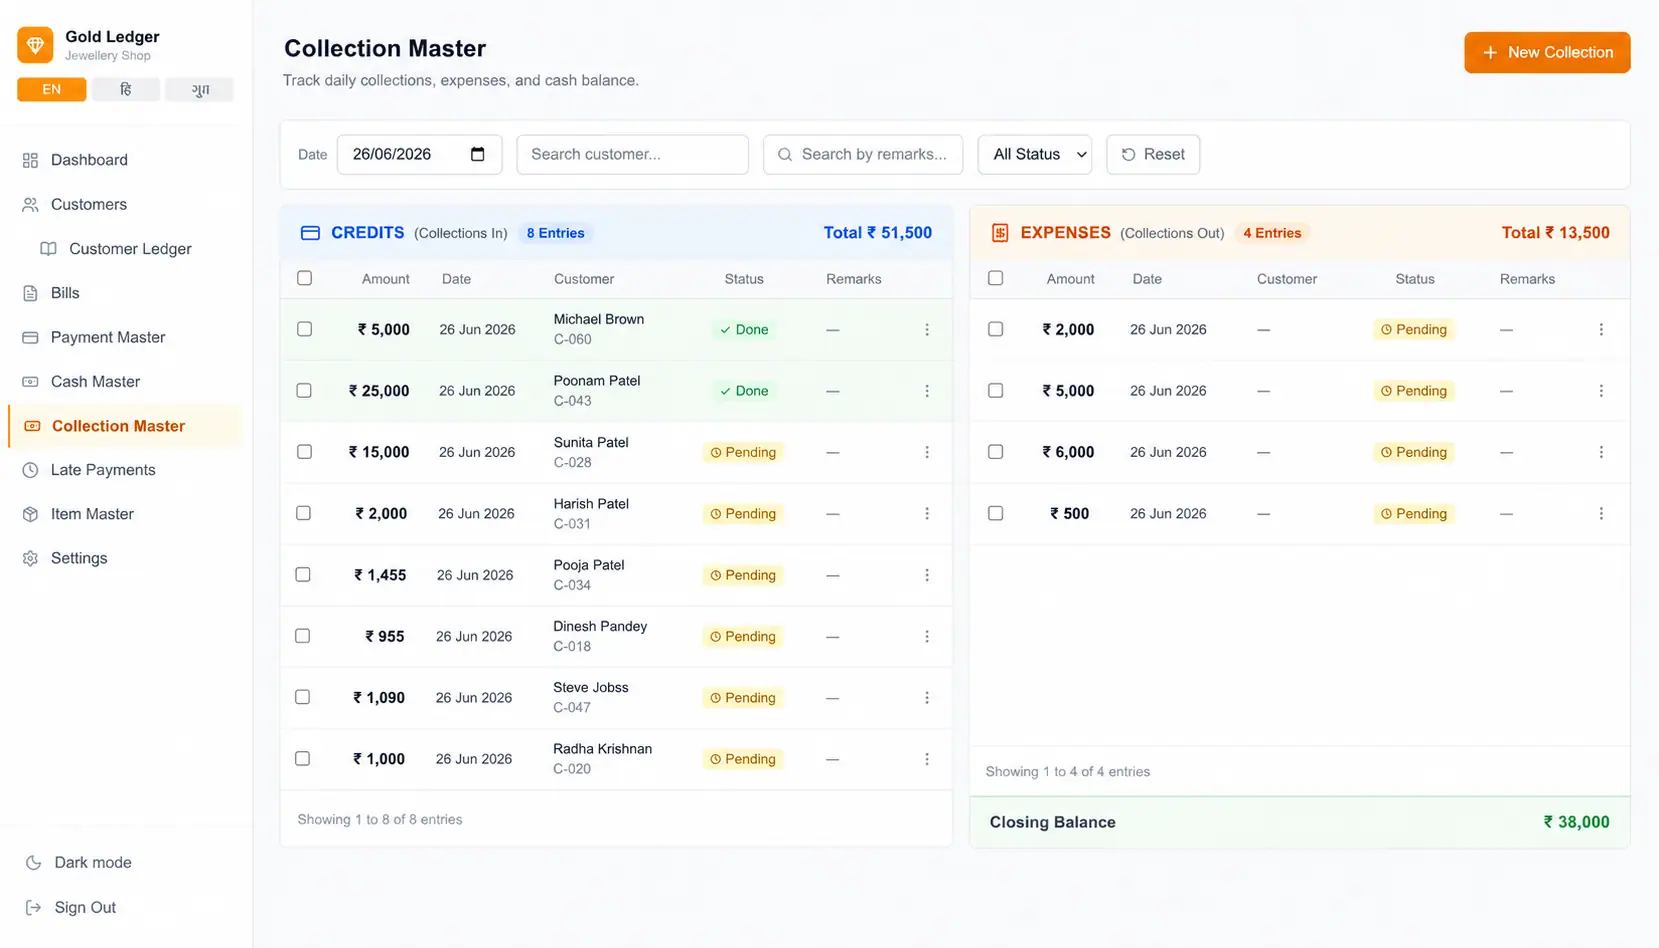The image size is (1659, 948).
Task: Select all expenses with header checkbox
Action: [x=995, y=278]
